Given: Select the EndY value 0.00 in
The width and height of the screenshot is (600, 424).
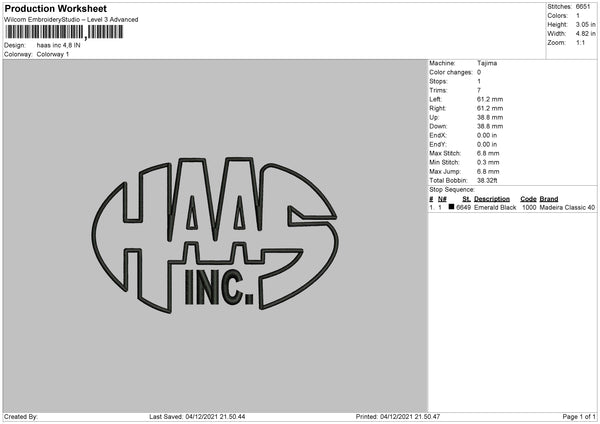Looking at the screenshot, I should [x=487, y=145].
